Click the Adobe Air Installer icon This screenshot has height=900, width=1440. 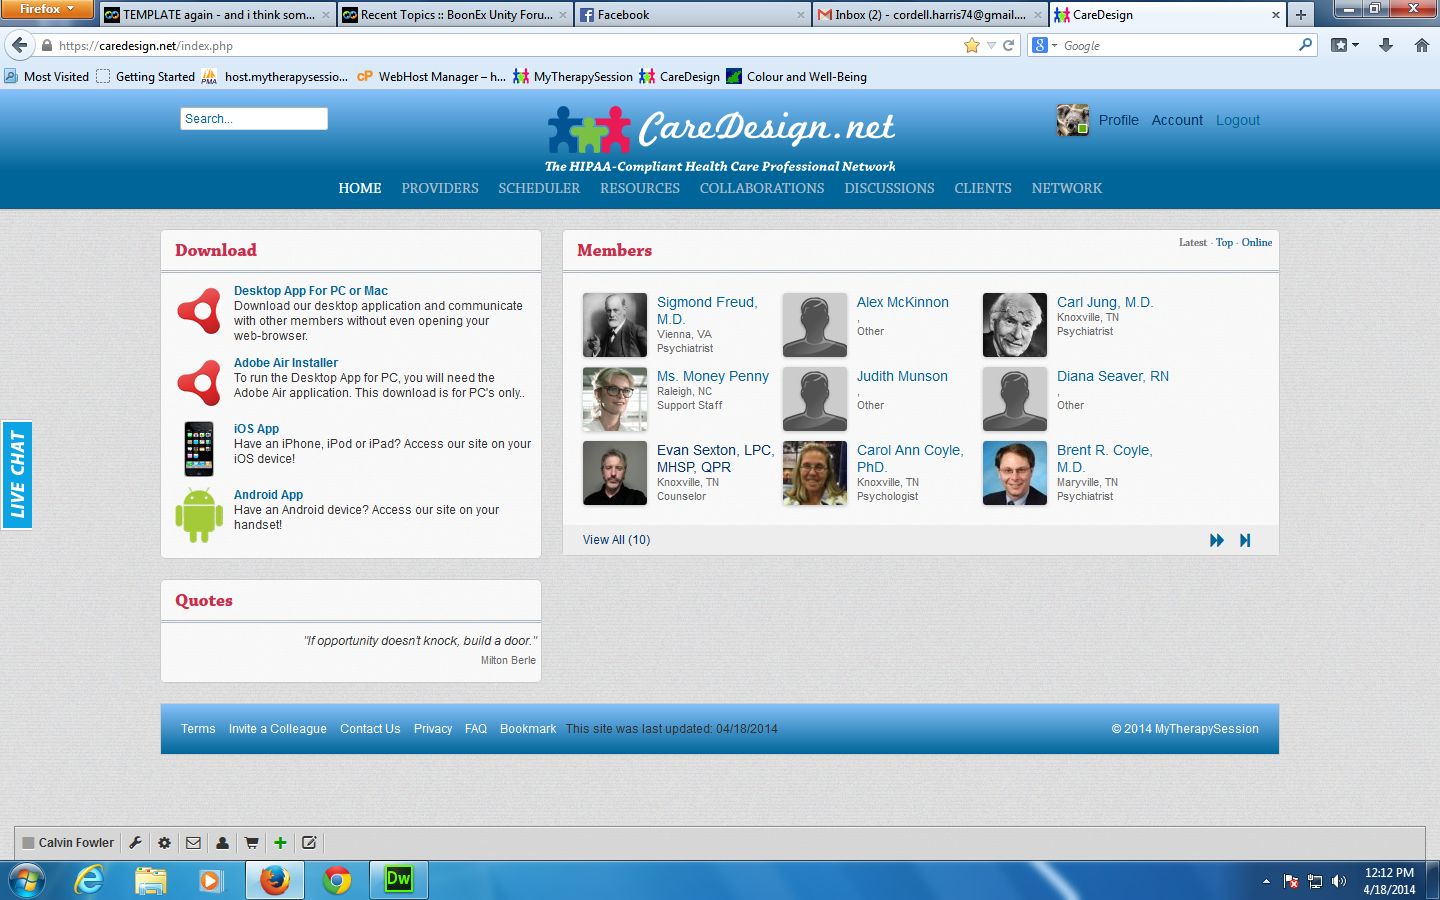tap(199, 382)
